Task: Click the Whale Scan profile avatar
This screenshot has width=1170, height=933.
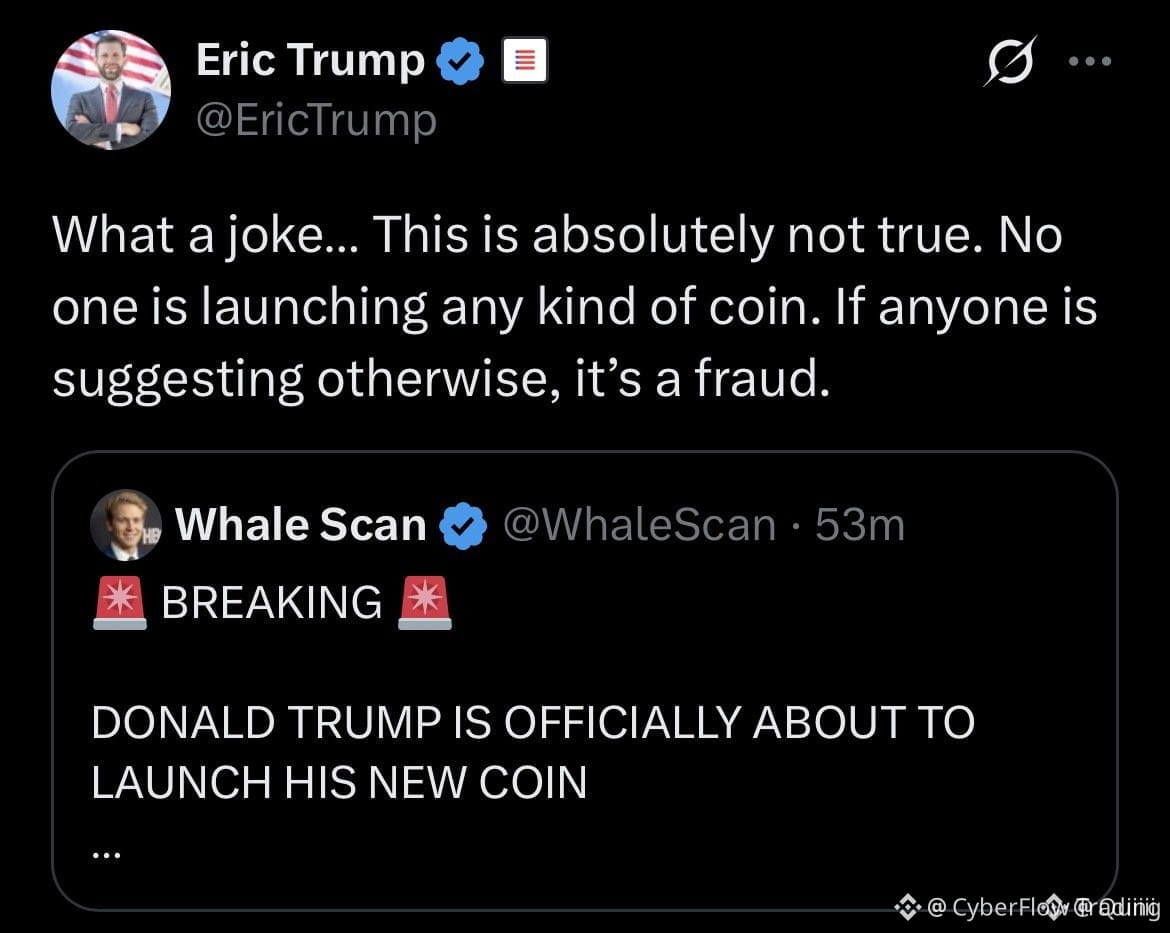Action: pos(126,525)
